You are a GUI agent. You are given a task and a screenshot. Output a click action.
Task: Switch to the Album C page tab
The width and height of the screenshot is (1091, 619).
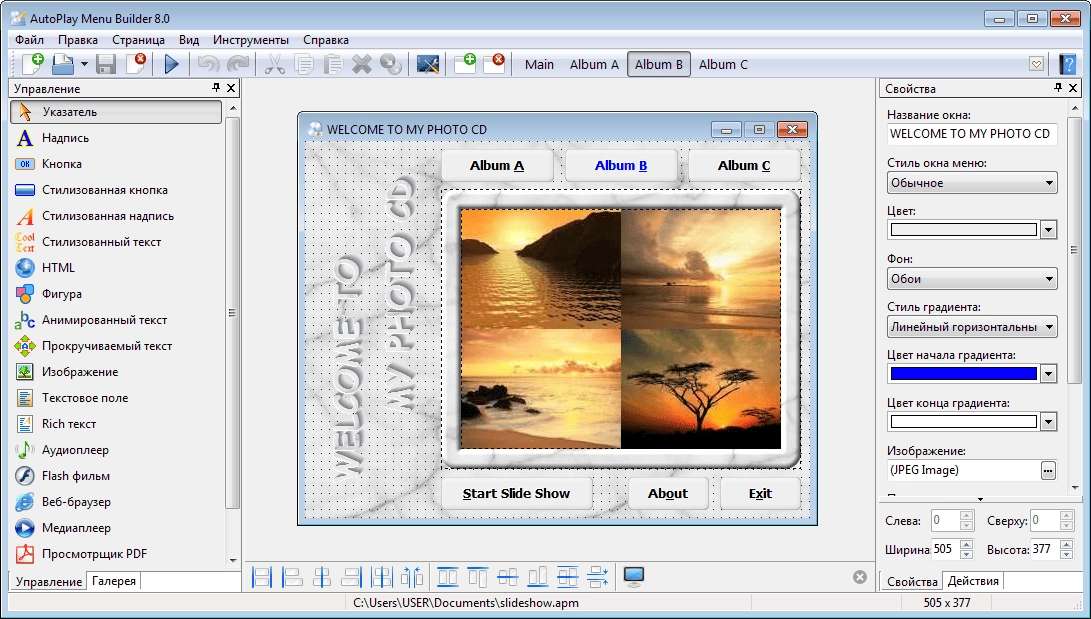pos(723,65)
